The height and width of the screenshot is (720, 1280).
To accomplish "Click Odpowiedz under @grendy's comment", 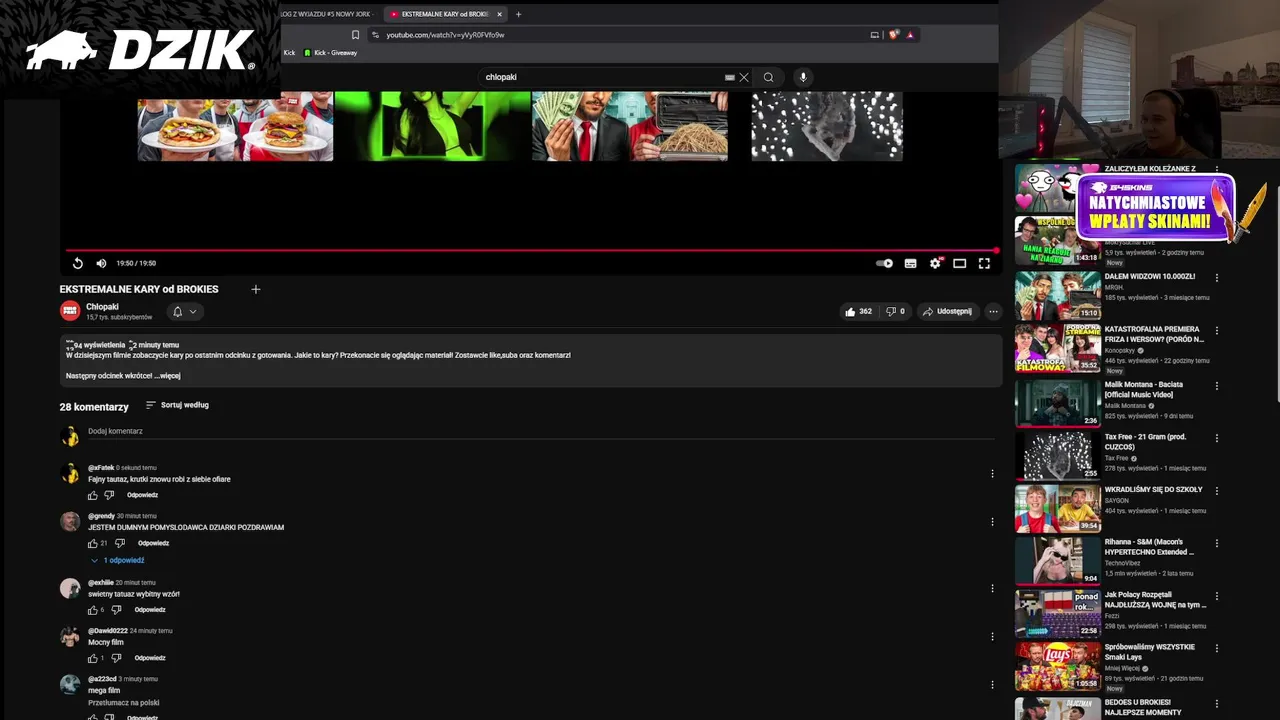I will (153, 543).
